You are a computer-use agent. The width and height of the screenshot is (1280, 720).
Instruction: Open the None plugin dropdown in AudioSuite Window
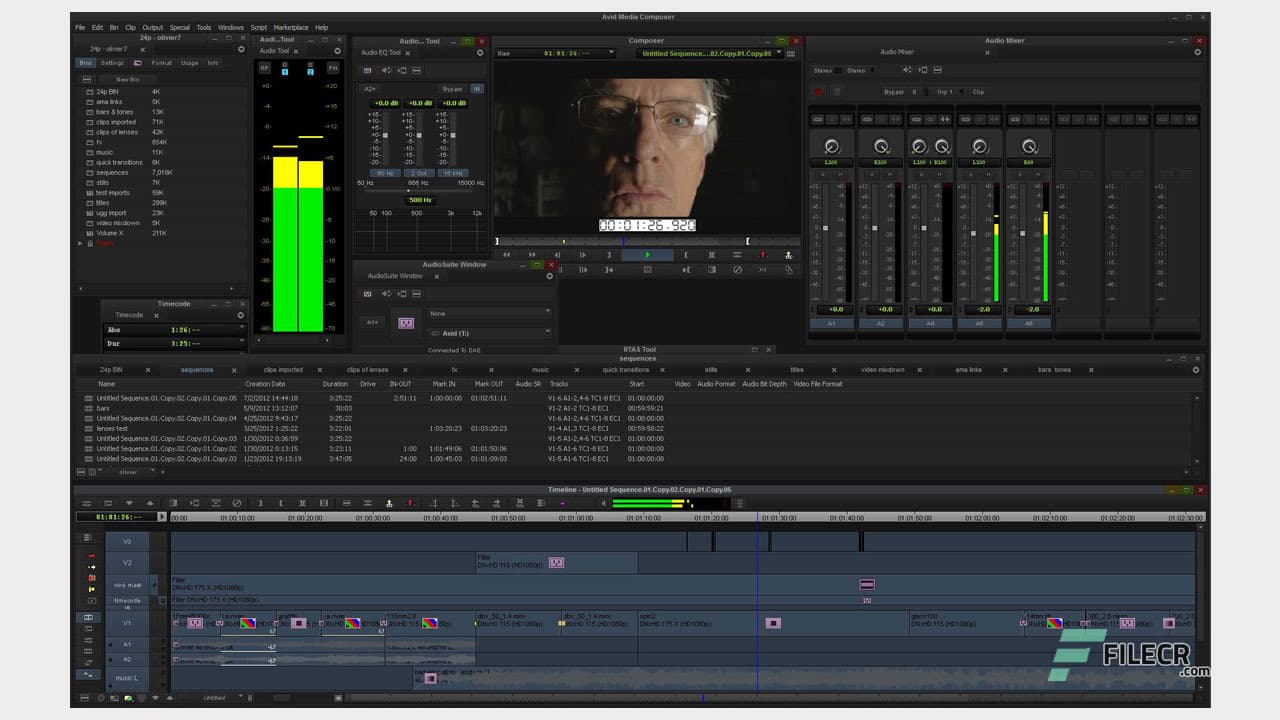click(x=489, y=312)
